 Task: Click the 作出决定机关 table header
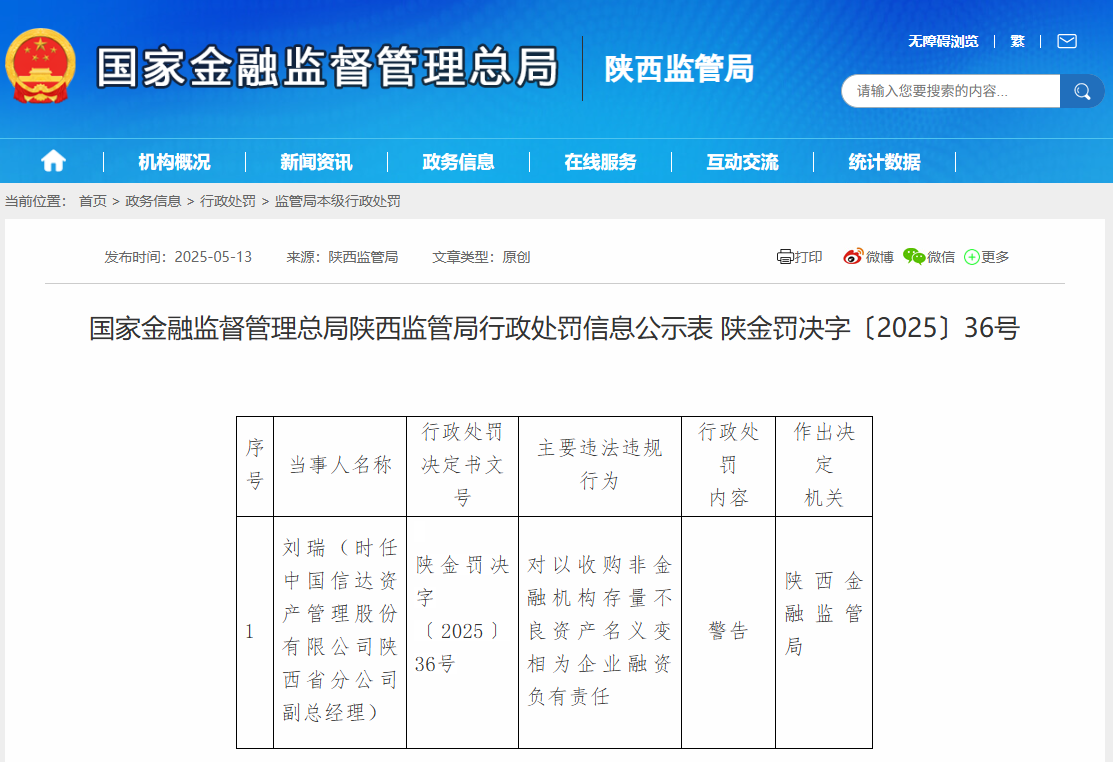(x=823, y=466)
